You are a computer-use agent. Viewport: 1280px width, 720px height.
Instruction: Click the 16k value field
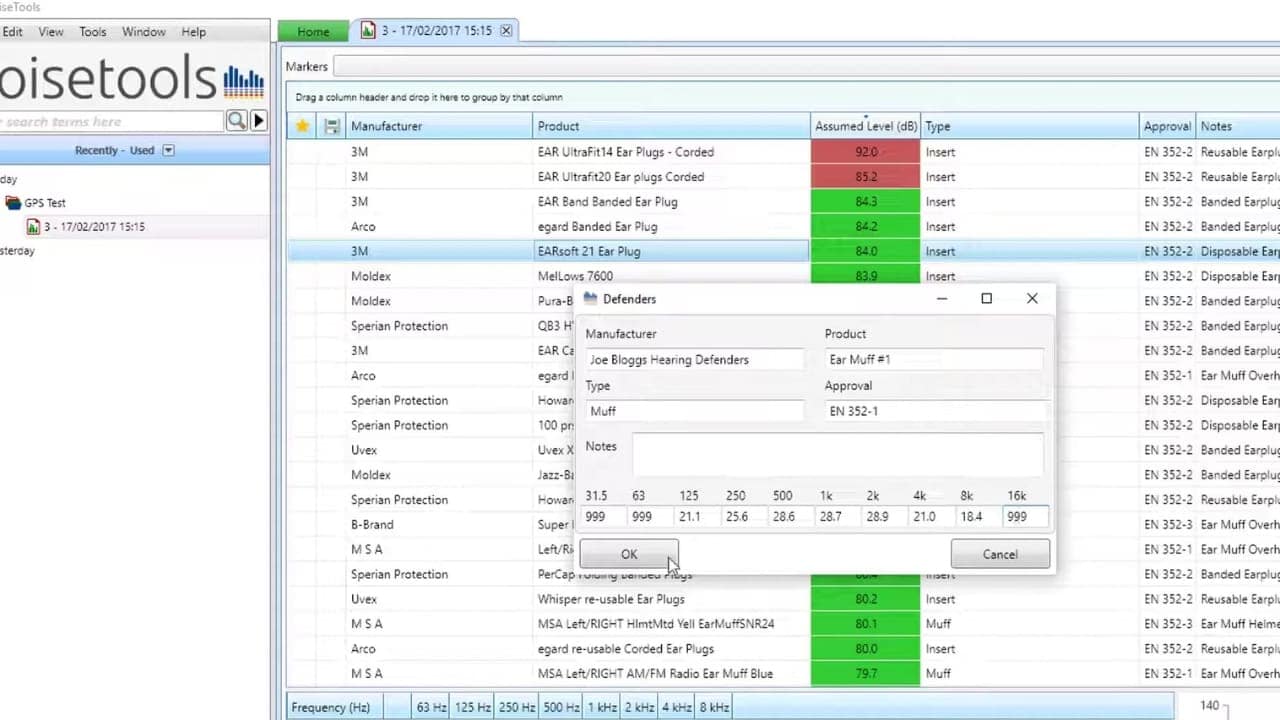click(x=1026, y=517)
